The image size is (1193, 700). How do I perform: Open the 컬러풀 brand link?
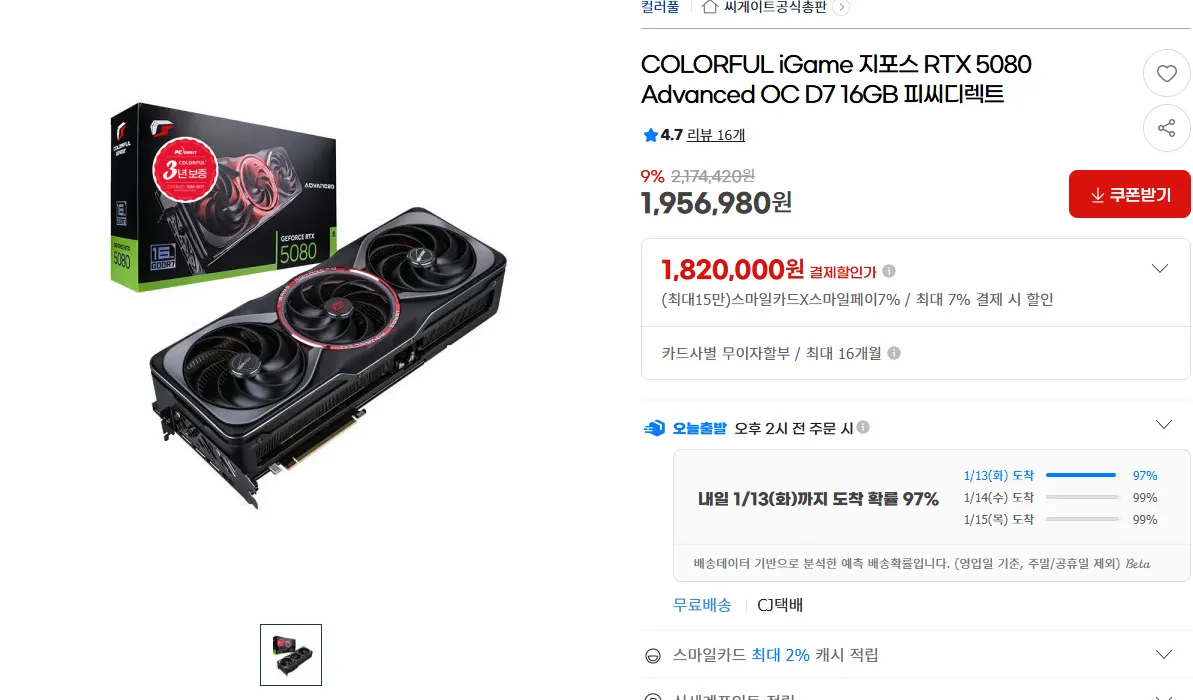point(660,7)
